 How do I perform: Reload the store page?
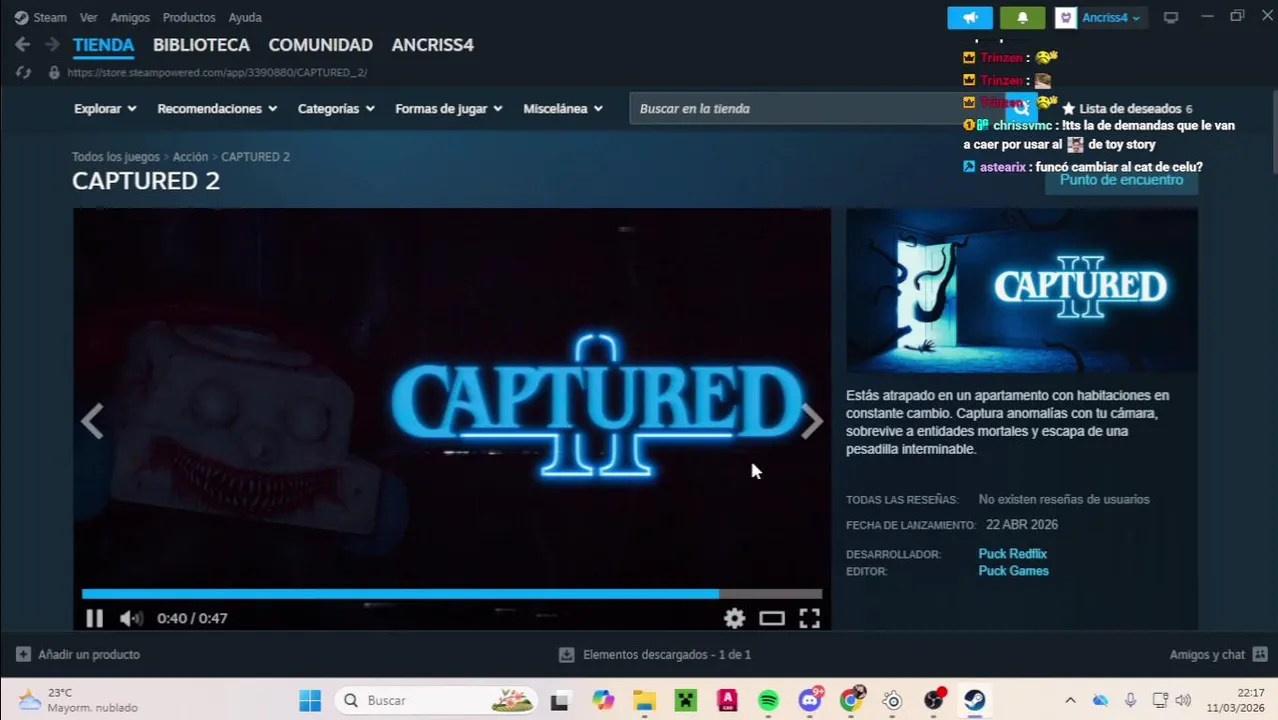point(24,73)
